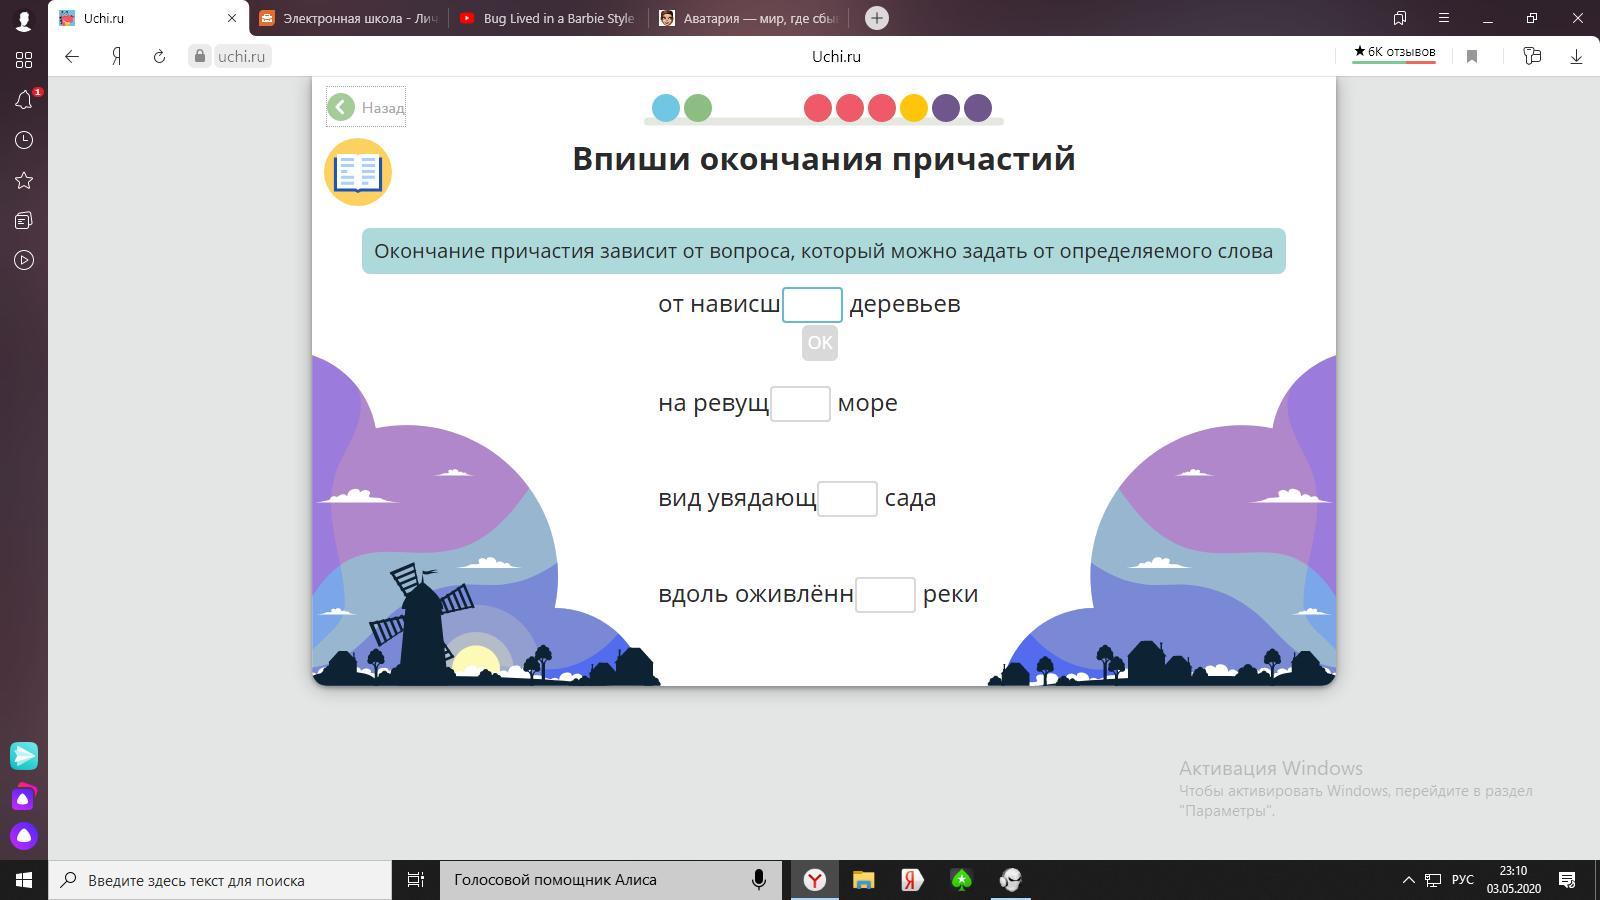1600x900 pixels.
Task: Go back with the browser back arrow
Action: point(71,56)
